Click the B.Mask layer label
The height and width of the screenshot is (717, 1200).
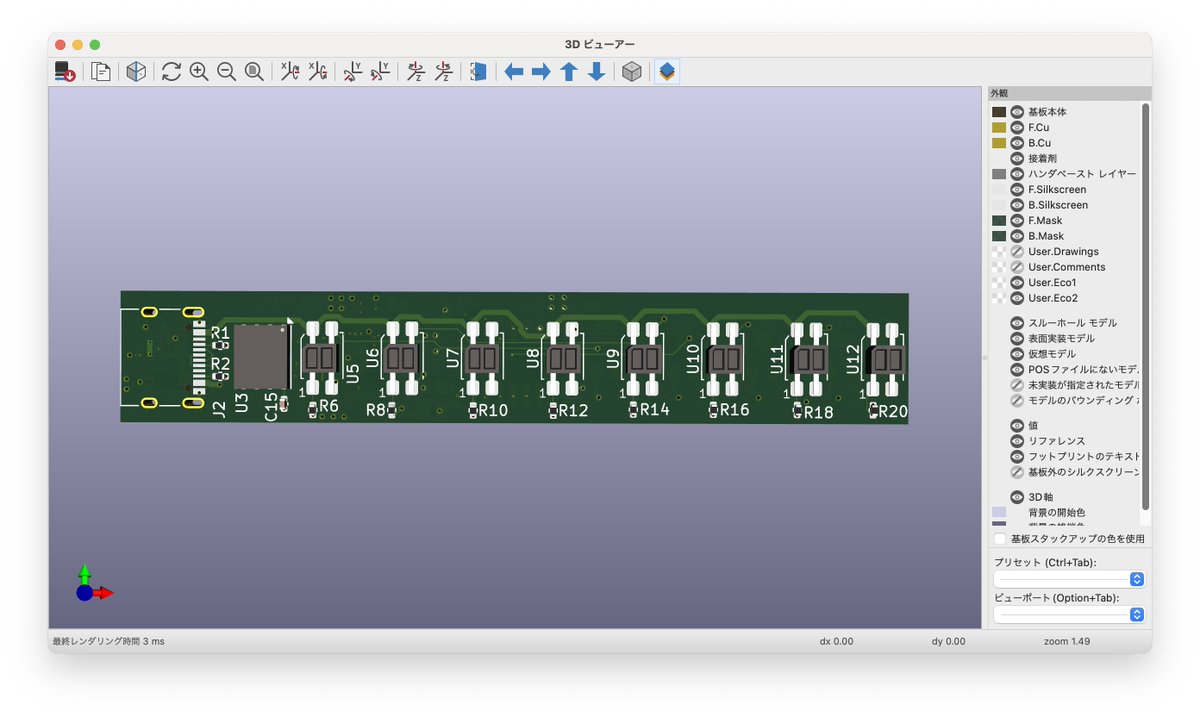coord(1045,236)
